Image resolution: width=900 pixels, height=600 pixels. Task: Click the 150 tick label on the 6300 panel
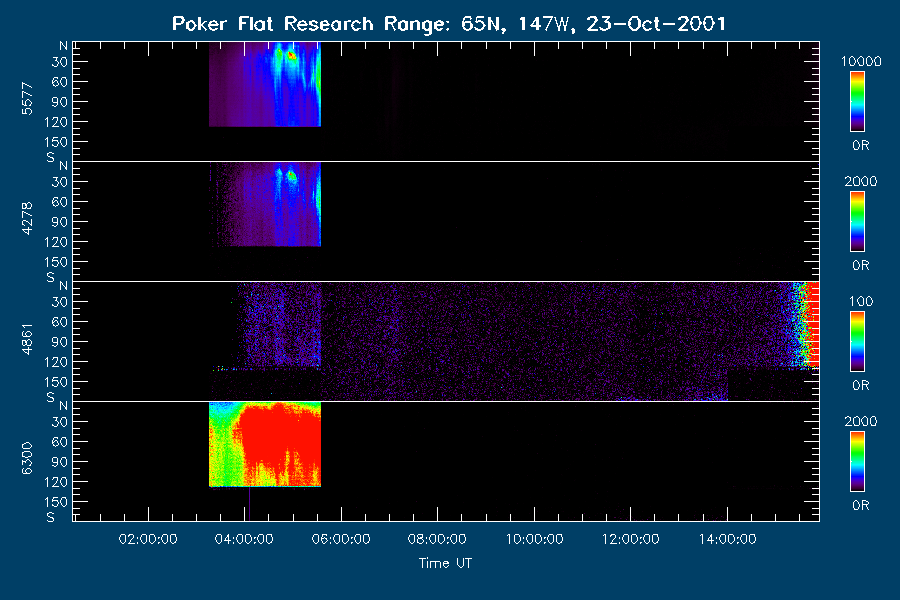[x=56, y=502]
